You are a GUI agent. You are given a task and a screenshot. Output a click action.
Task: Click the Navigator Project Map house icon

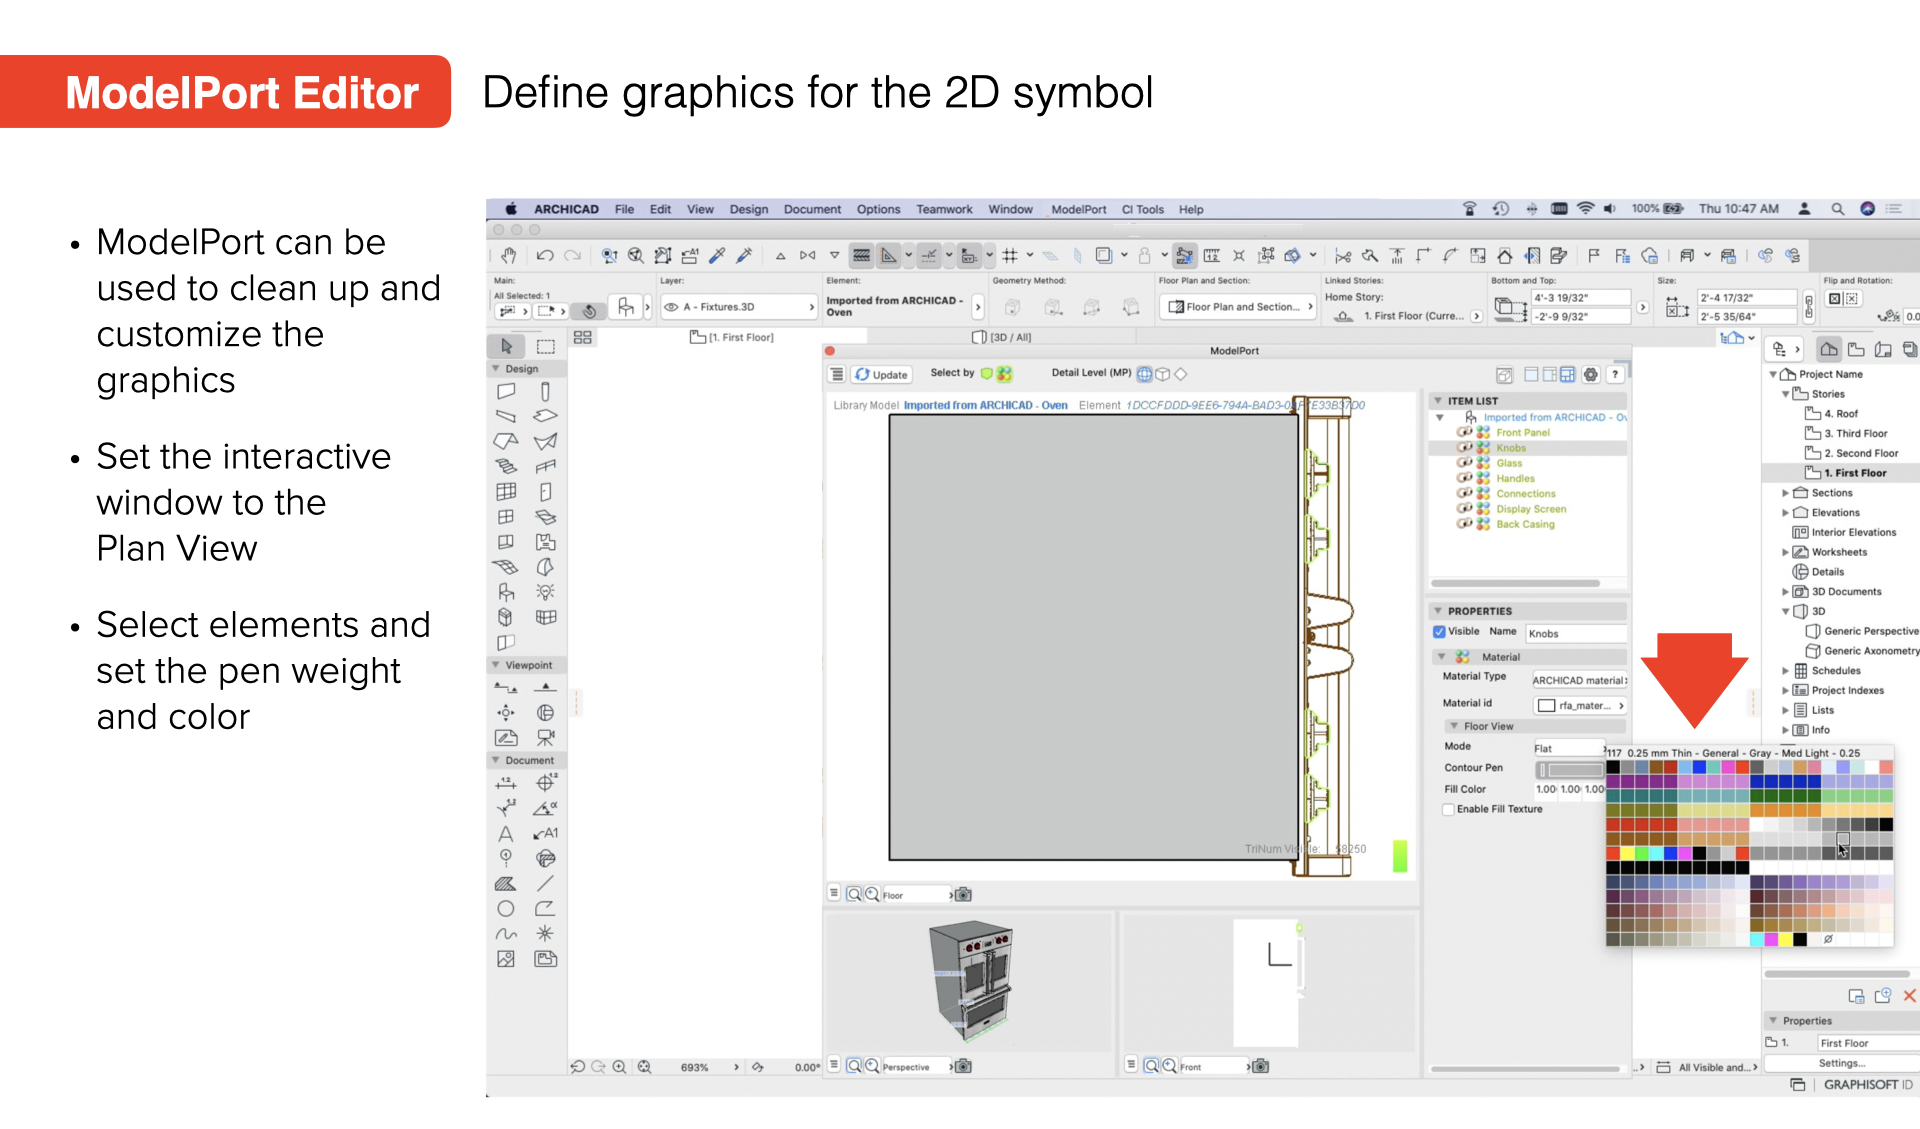coord(1829,350)
